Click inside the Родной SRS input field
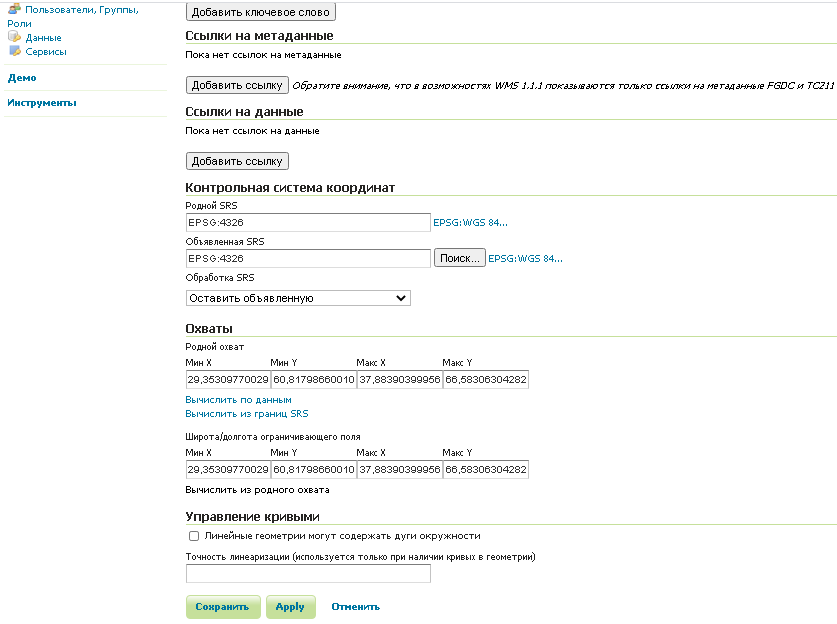This screenshot has height=624, width=837. [x=307, y=222]
